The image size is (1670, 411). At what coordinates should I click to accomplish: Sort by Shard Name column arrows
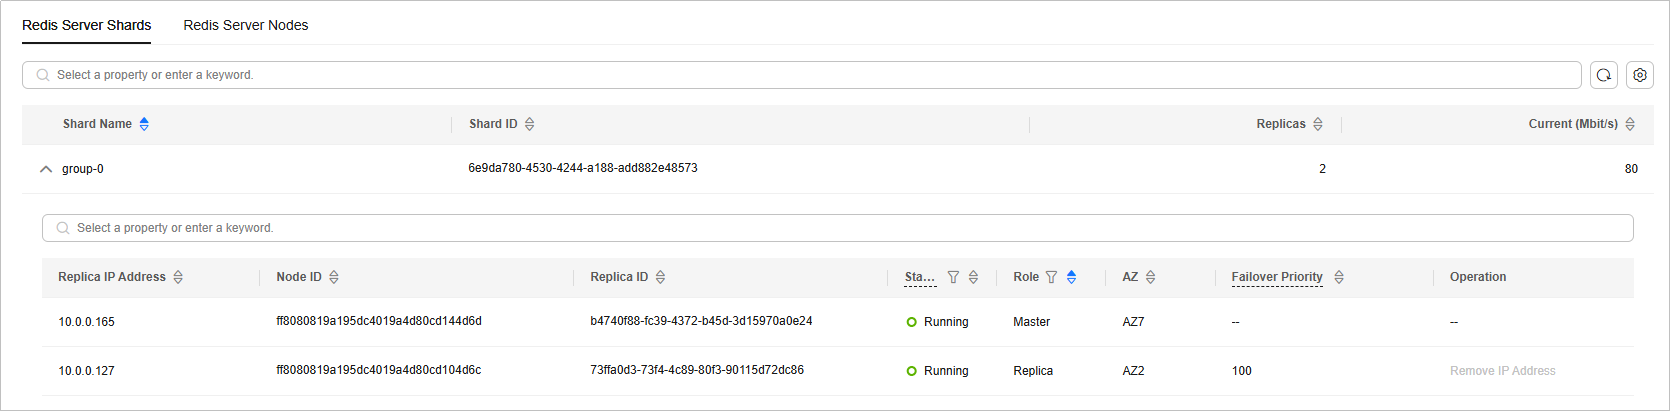(144, 124)
